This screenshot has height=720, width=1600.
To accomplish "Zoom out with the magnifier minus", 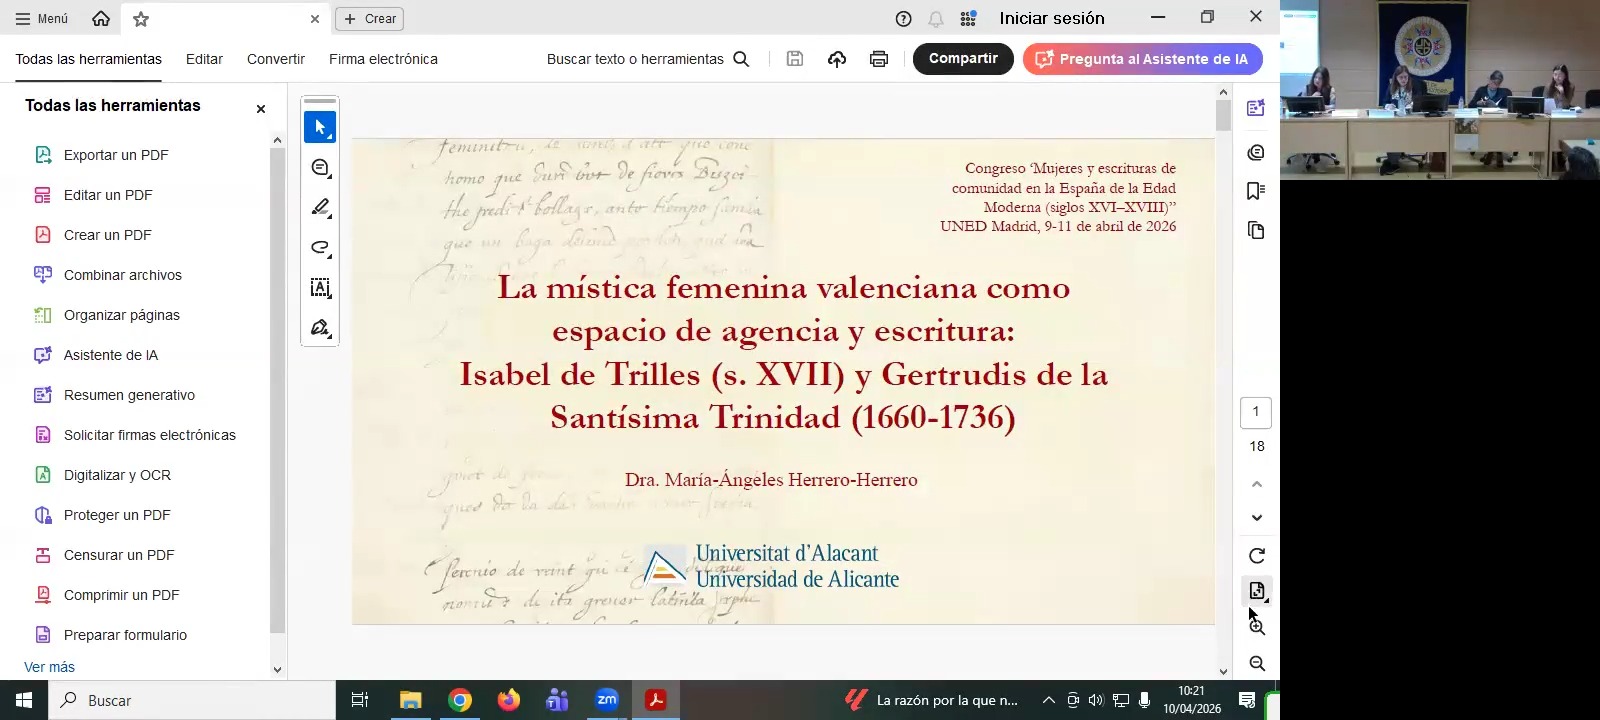I will click(x=1257, y=664).
